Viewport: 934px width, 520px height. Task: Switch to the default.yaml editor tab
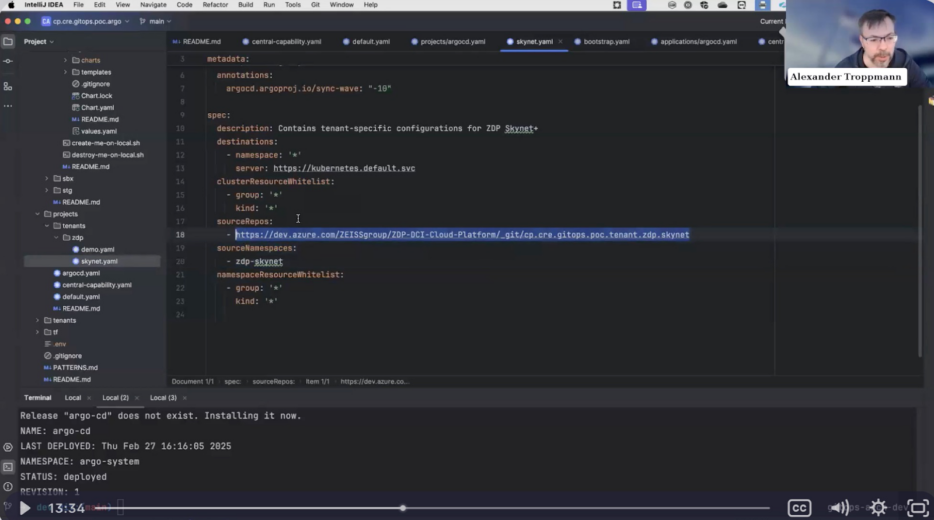pyautogui.click(x=366, y=42)
